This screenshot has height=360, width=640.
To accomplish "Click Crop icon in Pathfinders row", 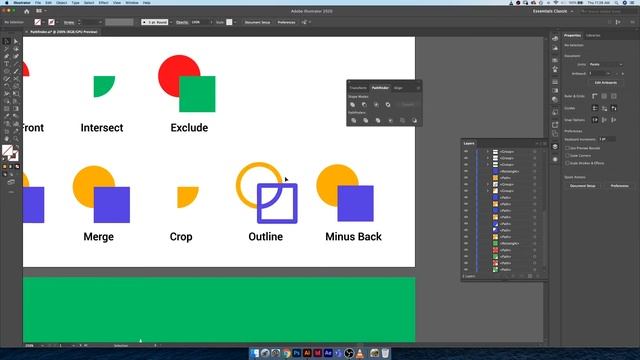I will (x=390, y=120).
